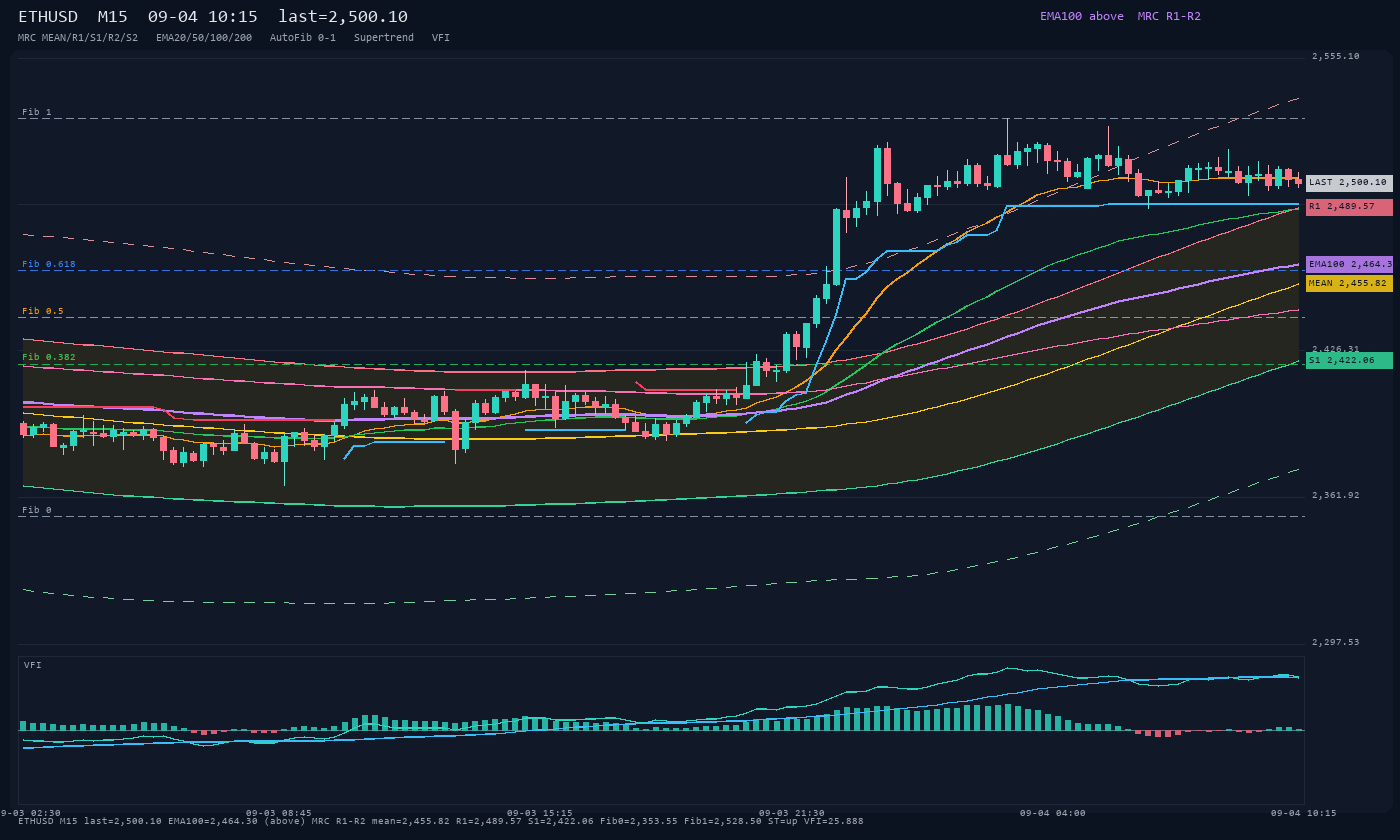Click the 2,297.53 price axis label

tap(1336, 642)
